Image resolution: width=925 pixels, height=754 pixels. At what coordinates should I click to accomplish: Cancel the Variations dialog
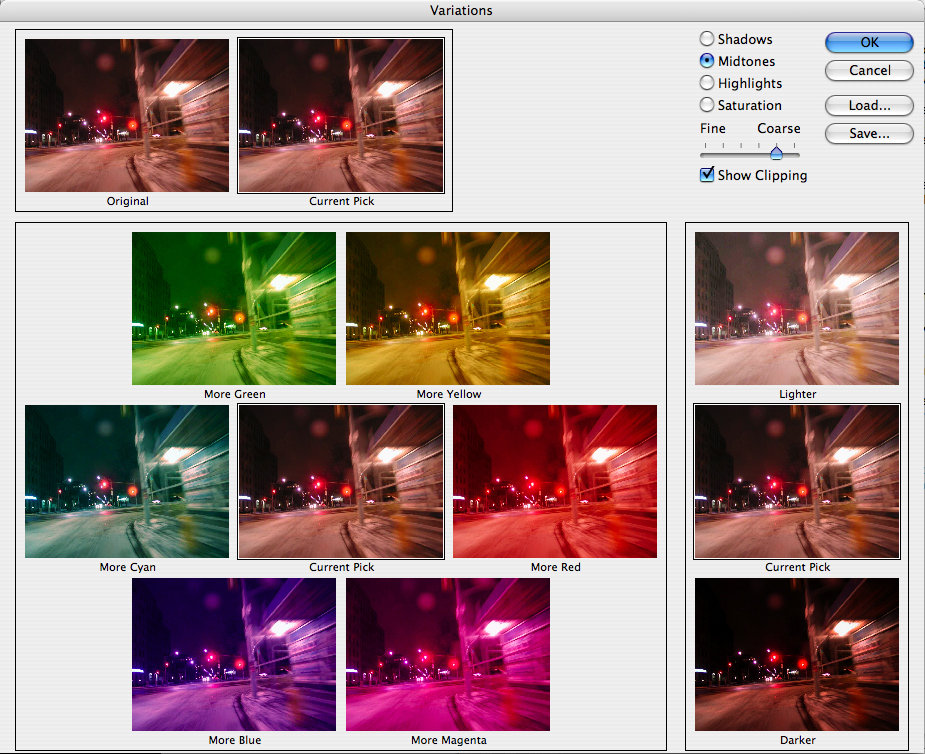point(869,71)
